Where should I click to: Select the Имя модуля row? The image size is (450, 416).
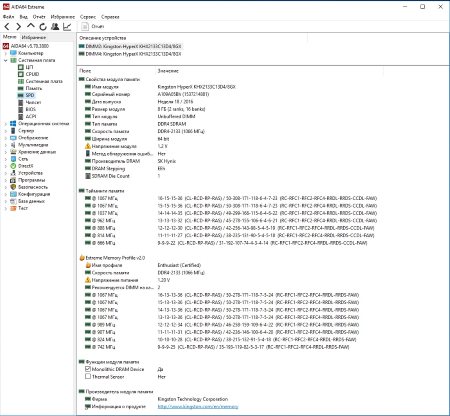coord(160,87)
